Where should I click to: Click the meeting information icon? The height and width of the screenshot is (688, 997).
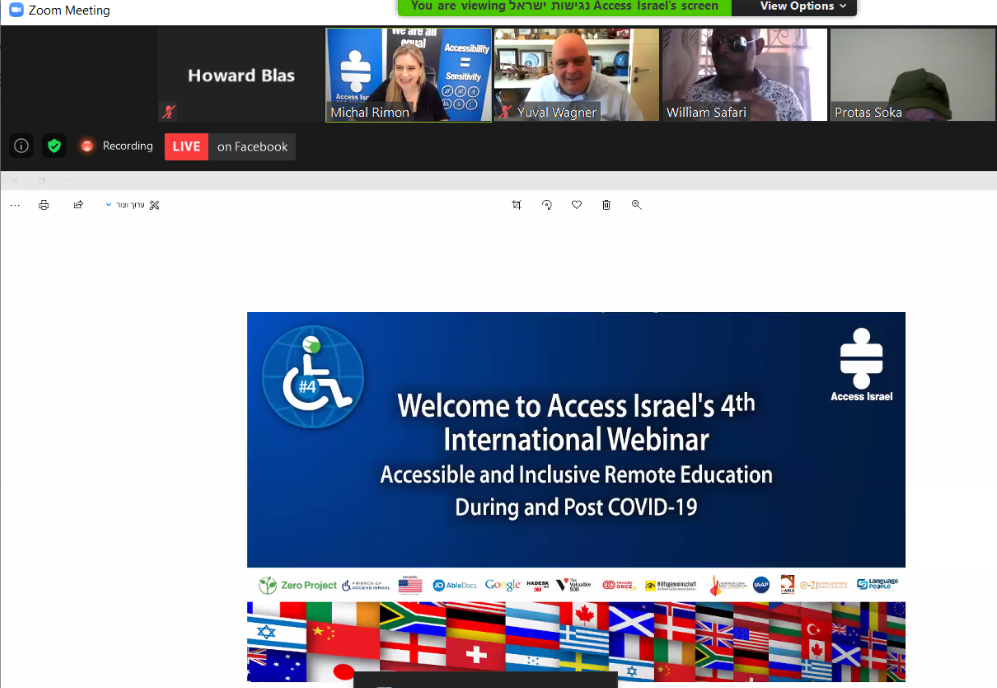click(x=21, y=146)
